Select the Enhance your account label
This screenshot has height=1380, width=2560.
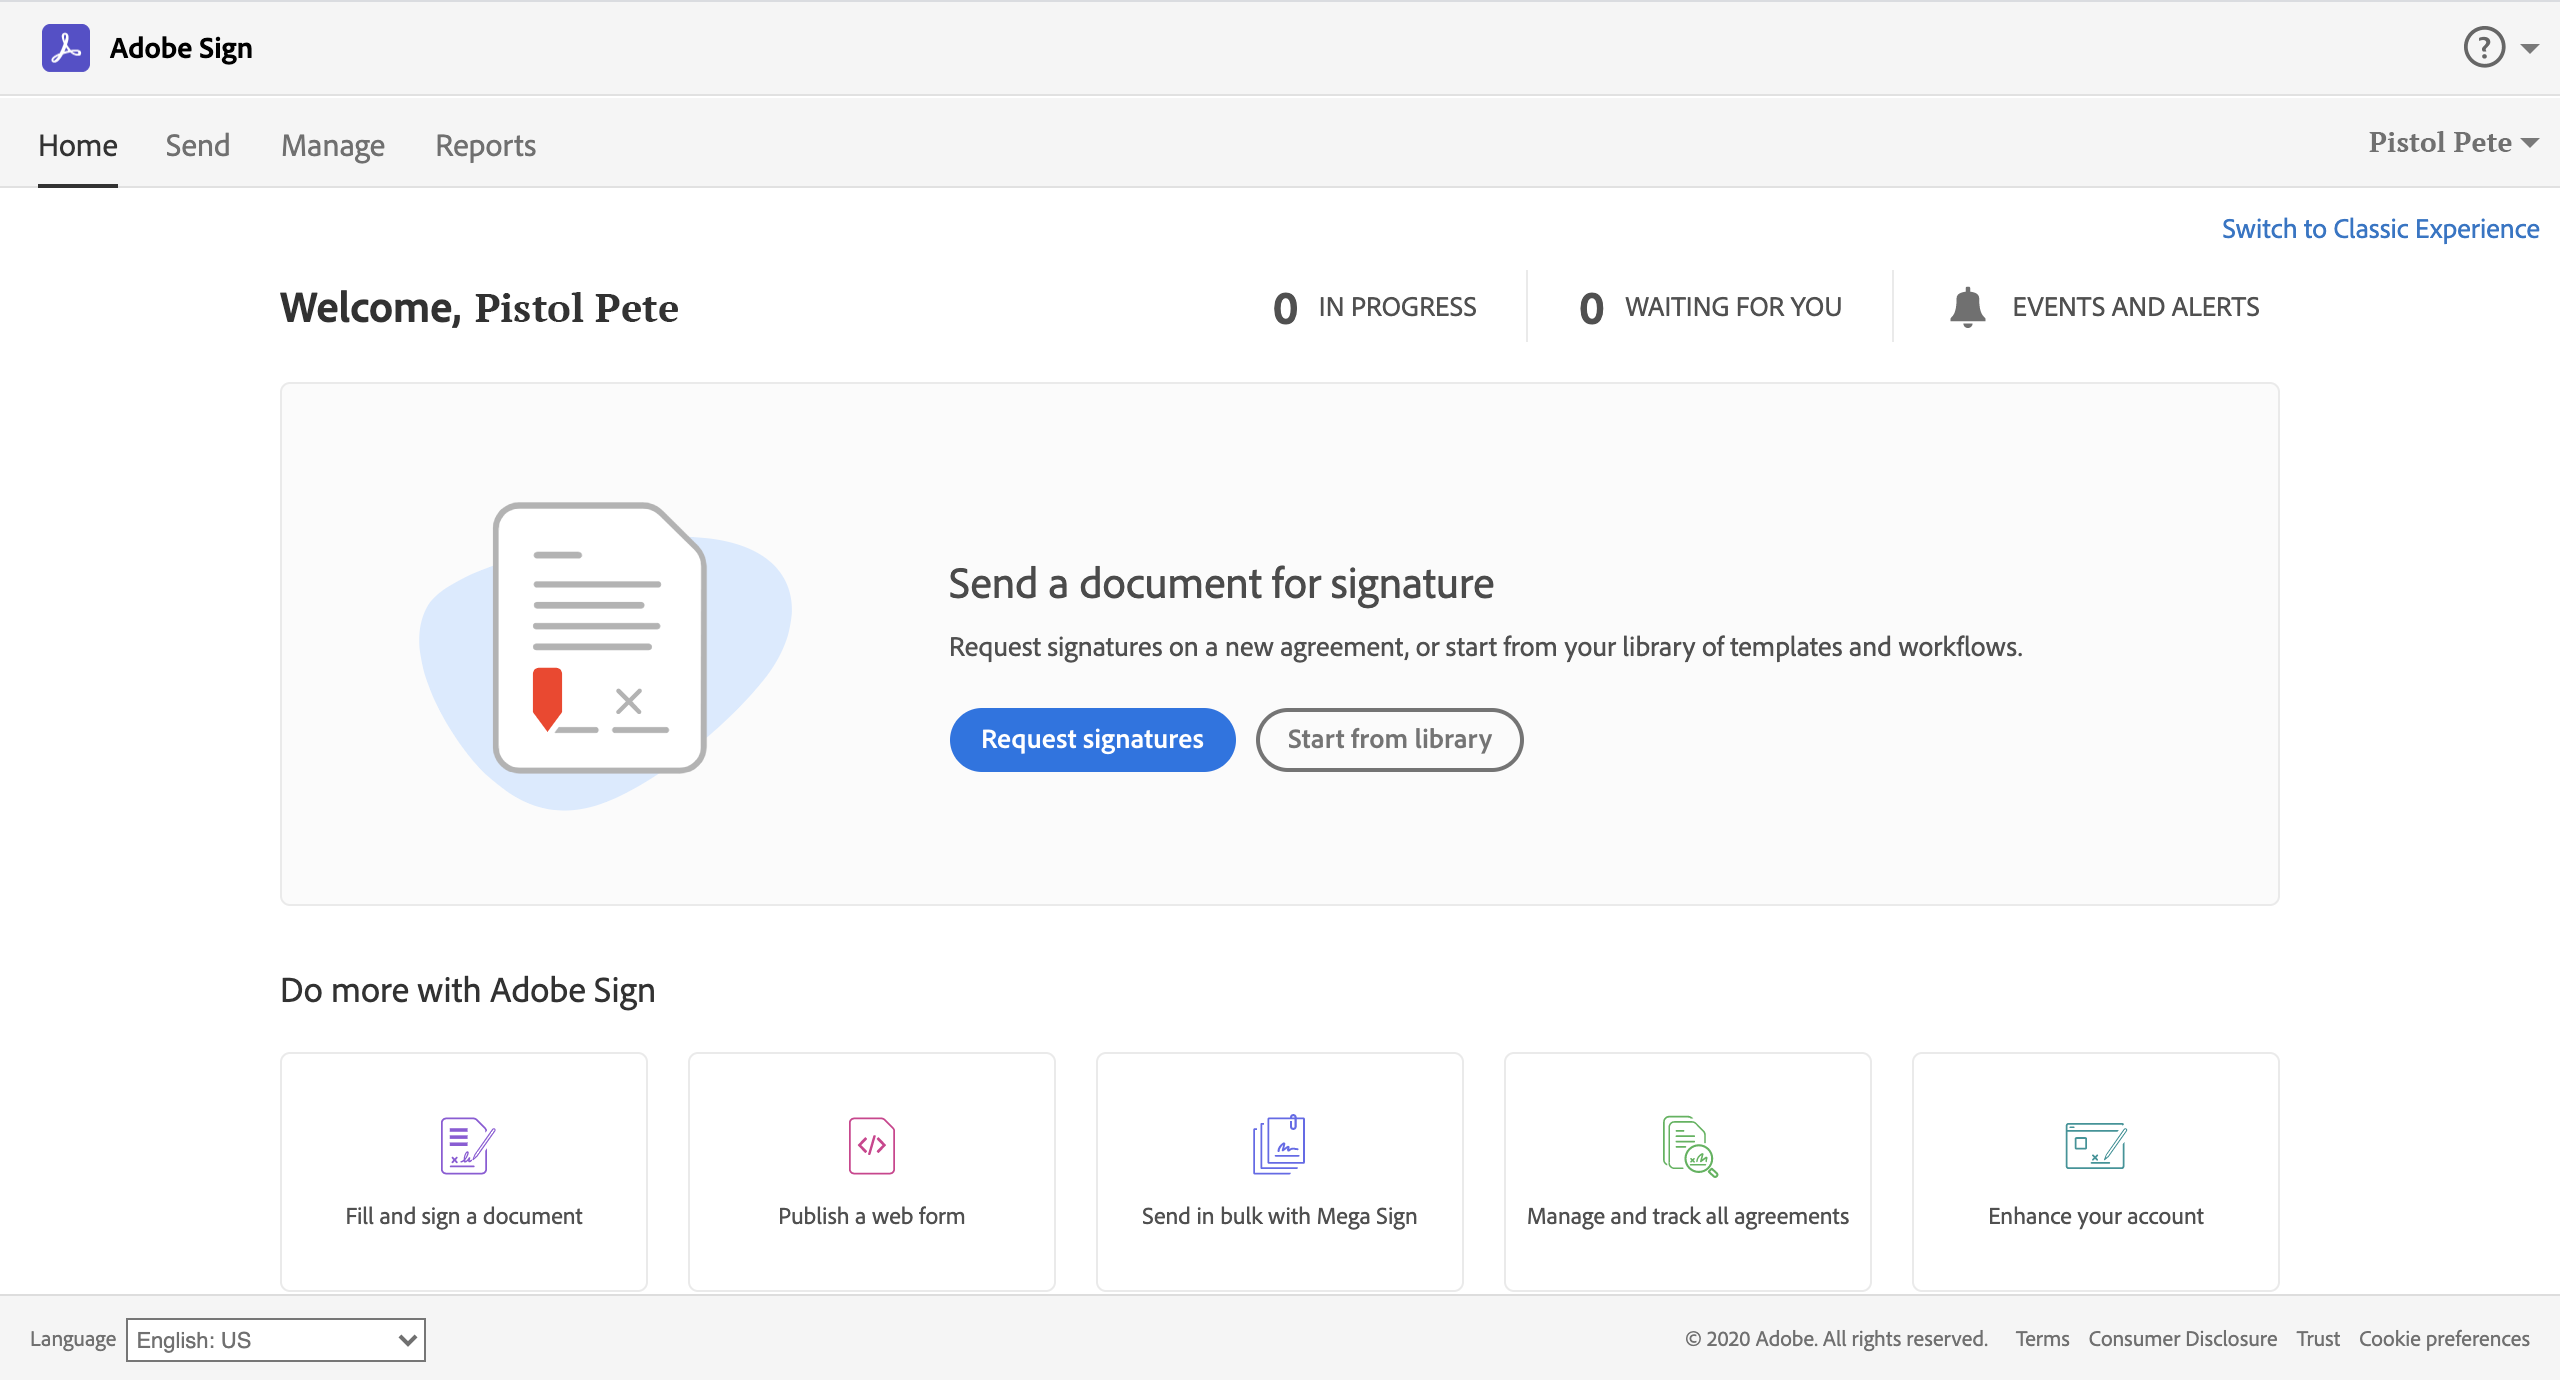2096,1217
